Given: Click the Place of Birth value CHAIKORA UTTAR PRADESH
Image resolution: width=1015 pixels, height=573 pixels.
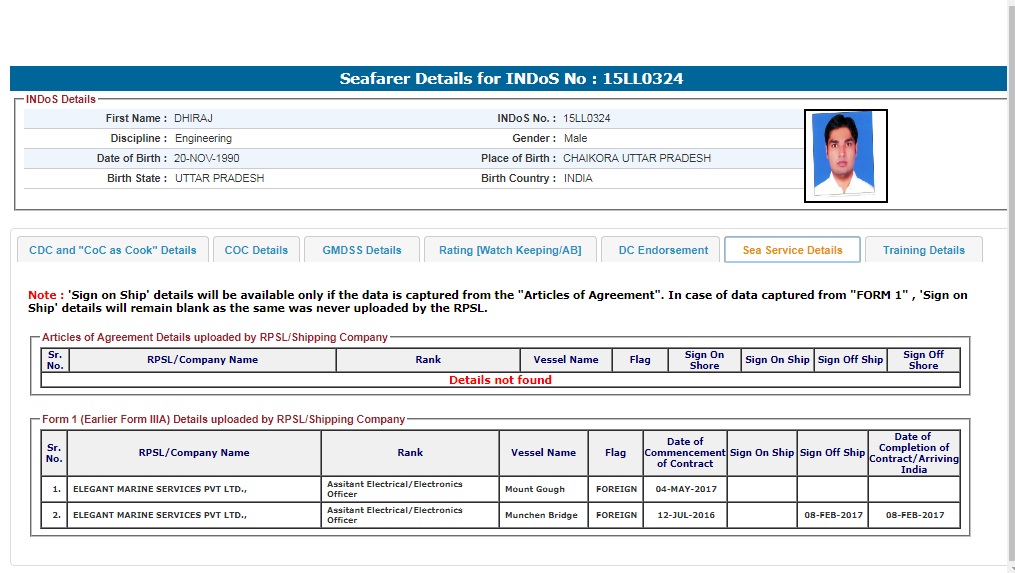Looking at the screenshot, I should point(637,158).
